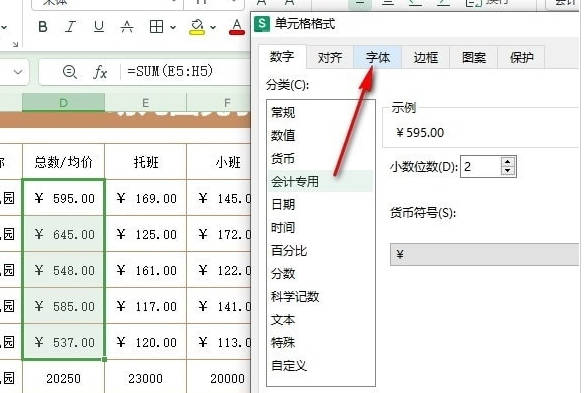Select cell ¥ 585.00

(x=64, y=306)
